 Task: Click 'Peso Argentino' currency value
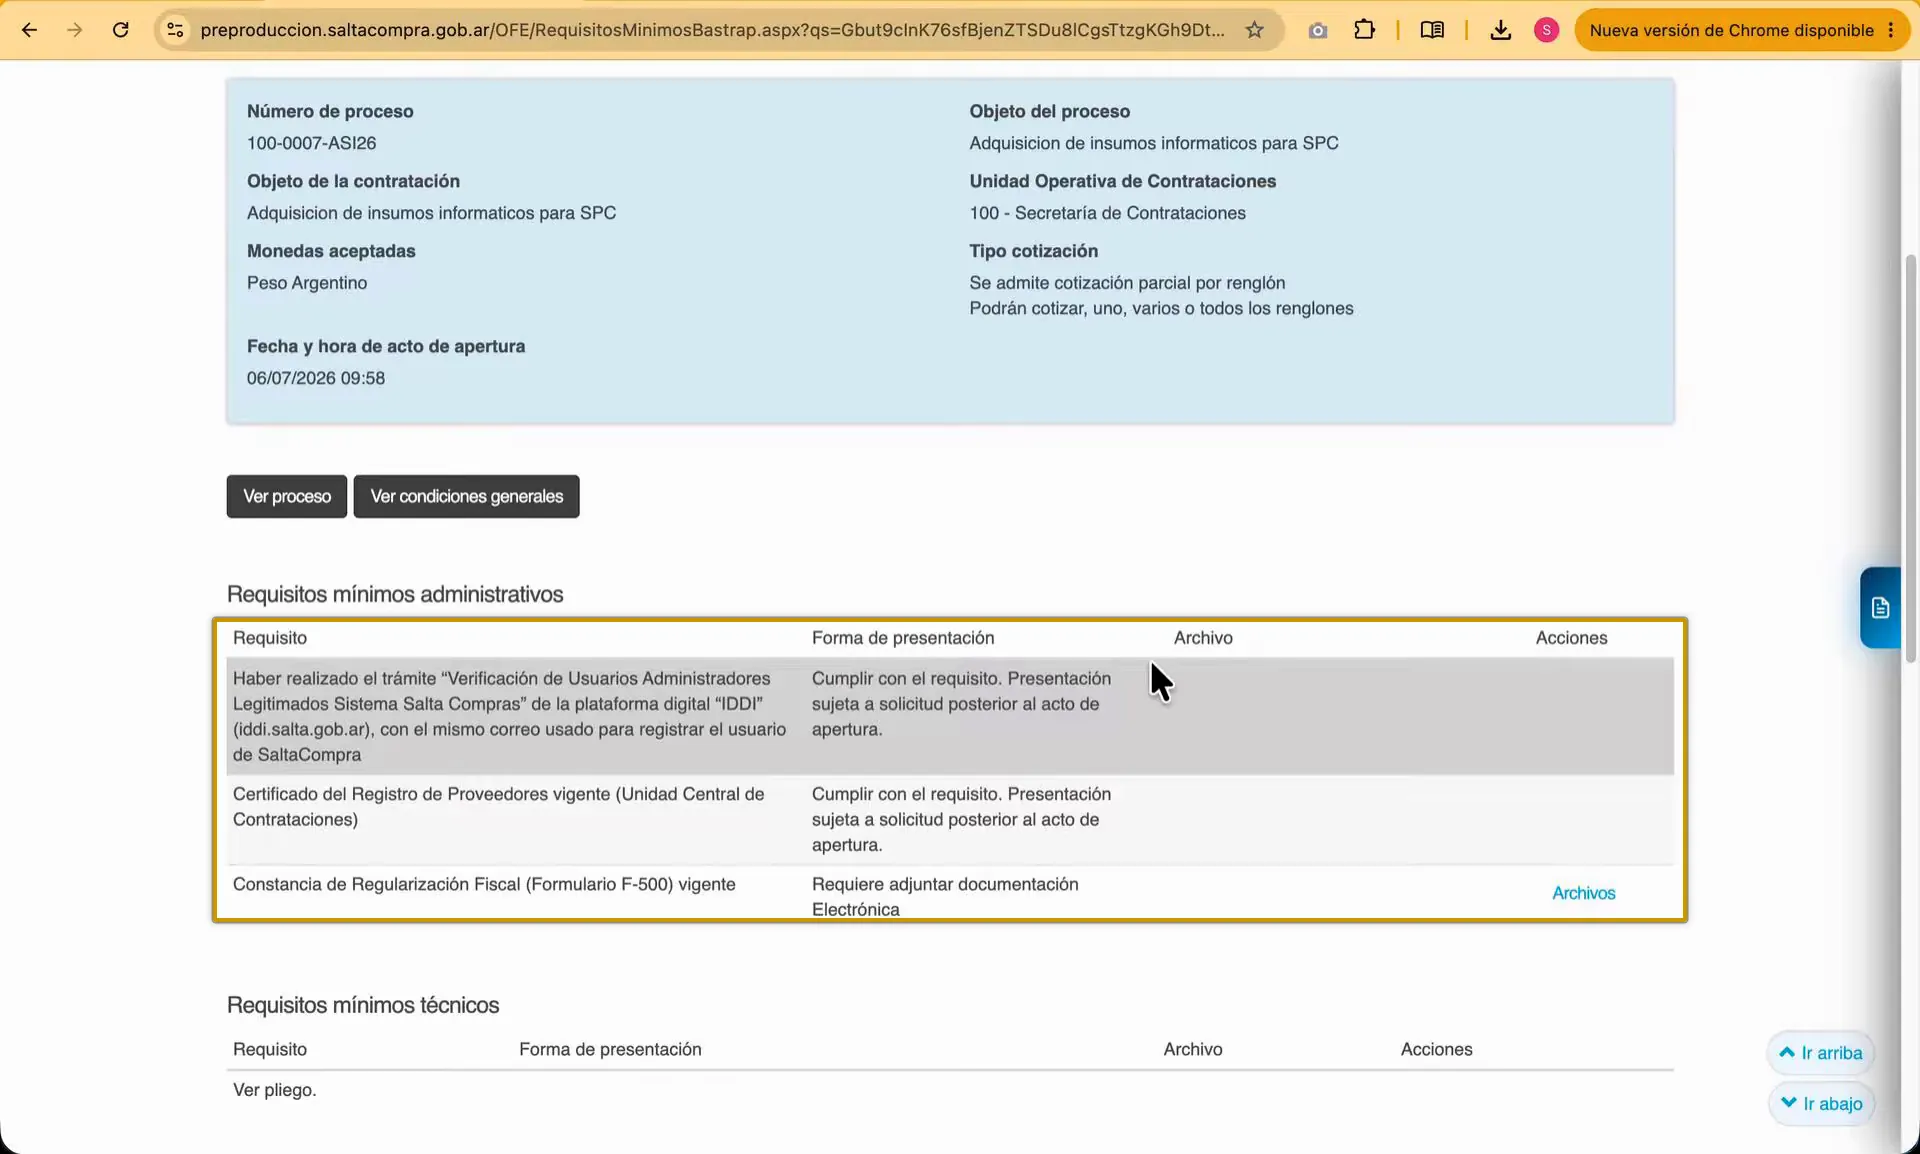click(x=307, y=283)
